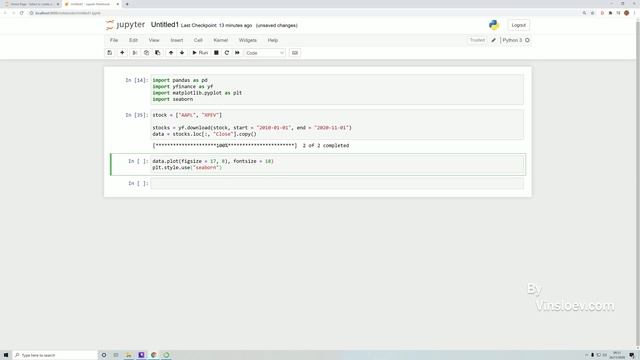Viewport: 640px width, 360px height.
Task: Click the kernel idle circle indicator
Action: click(527, 40)
